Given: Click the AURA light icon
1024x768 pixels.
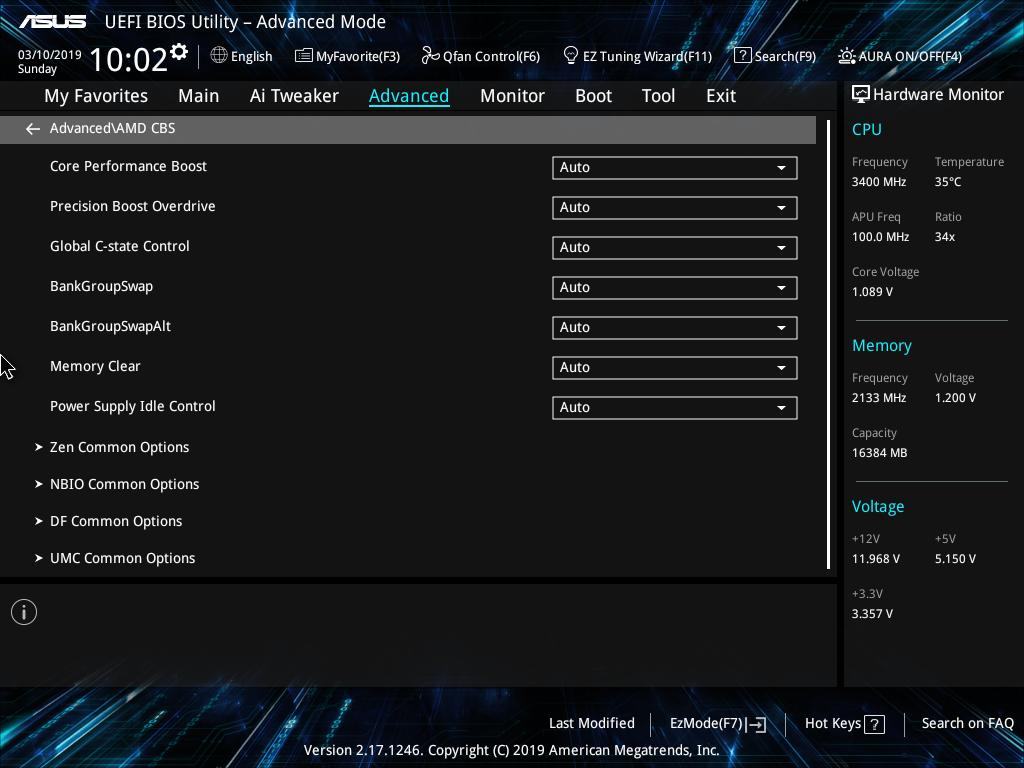Looking at the screenshot, I should tap(846, 56).
